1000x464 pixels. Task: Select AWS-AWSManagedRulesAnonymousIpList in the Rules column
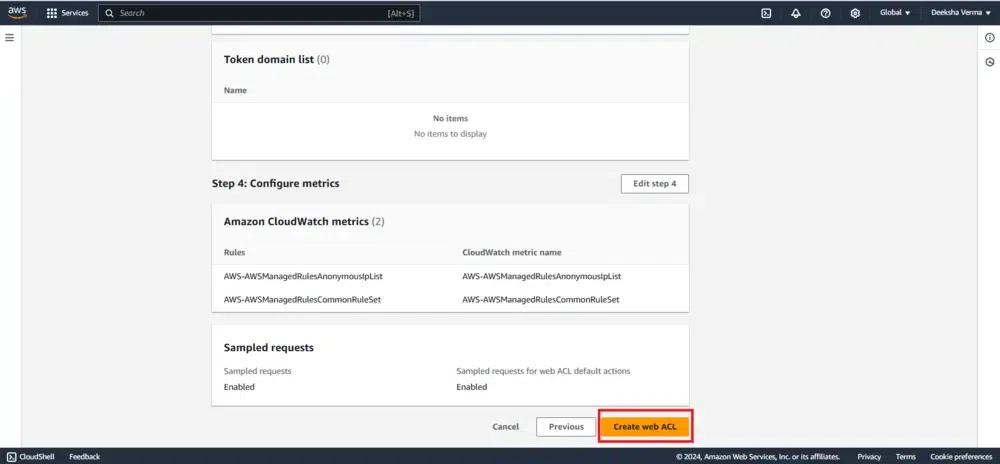coord(303,277)
